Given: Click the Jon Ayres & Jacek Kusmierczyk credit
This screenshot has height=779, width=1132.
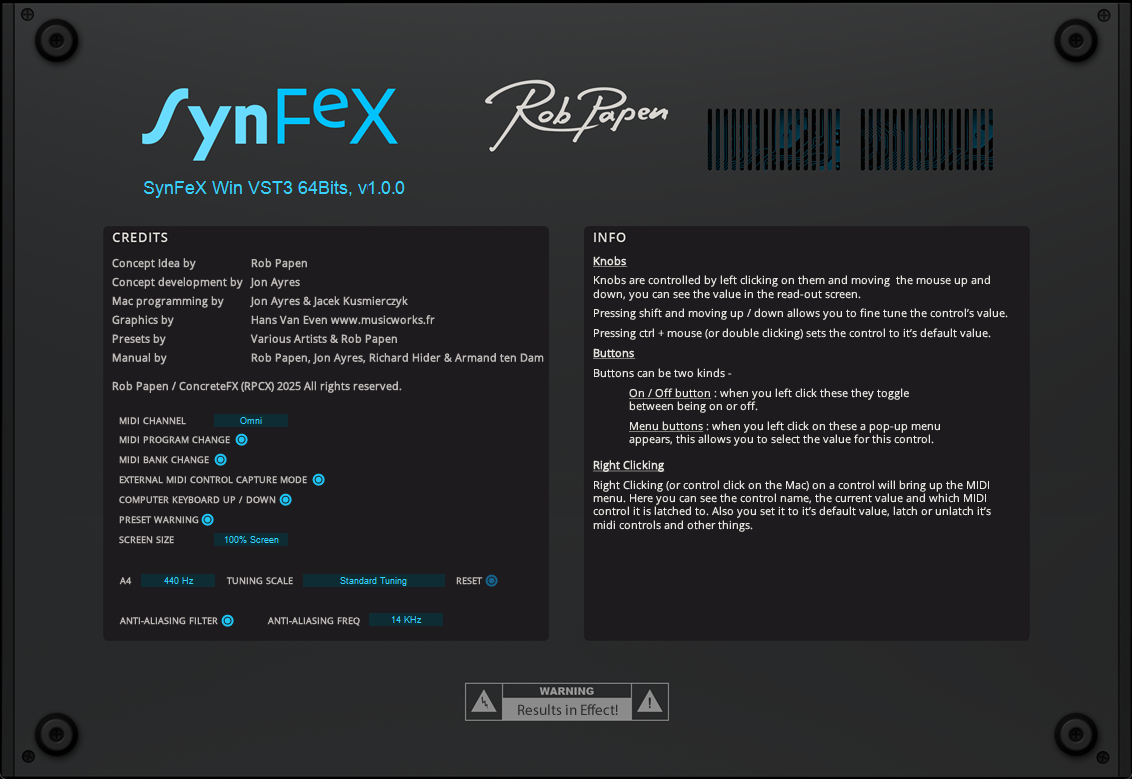Looking at the screenshot, I should point(329,301).
